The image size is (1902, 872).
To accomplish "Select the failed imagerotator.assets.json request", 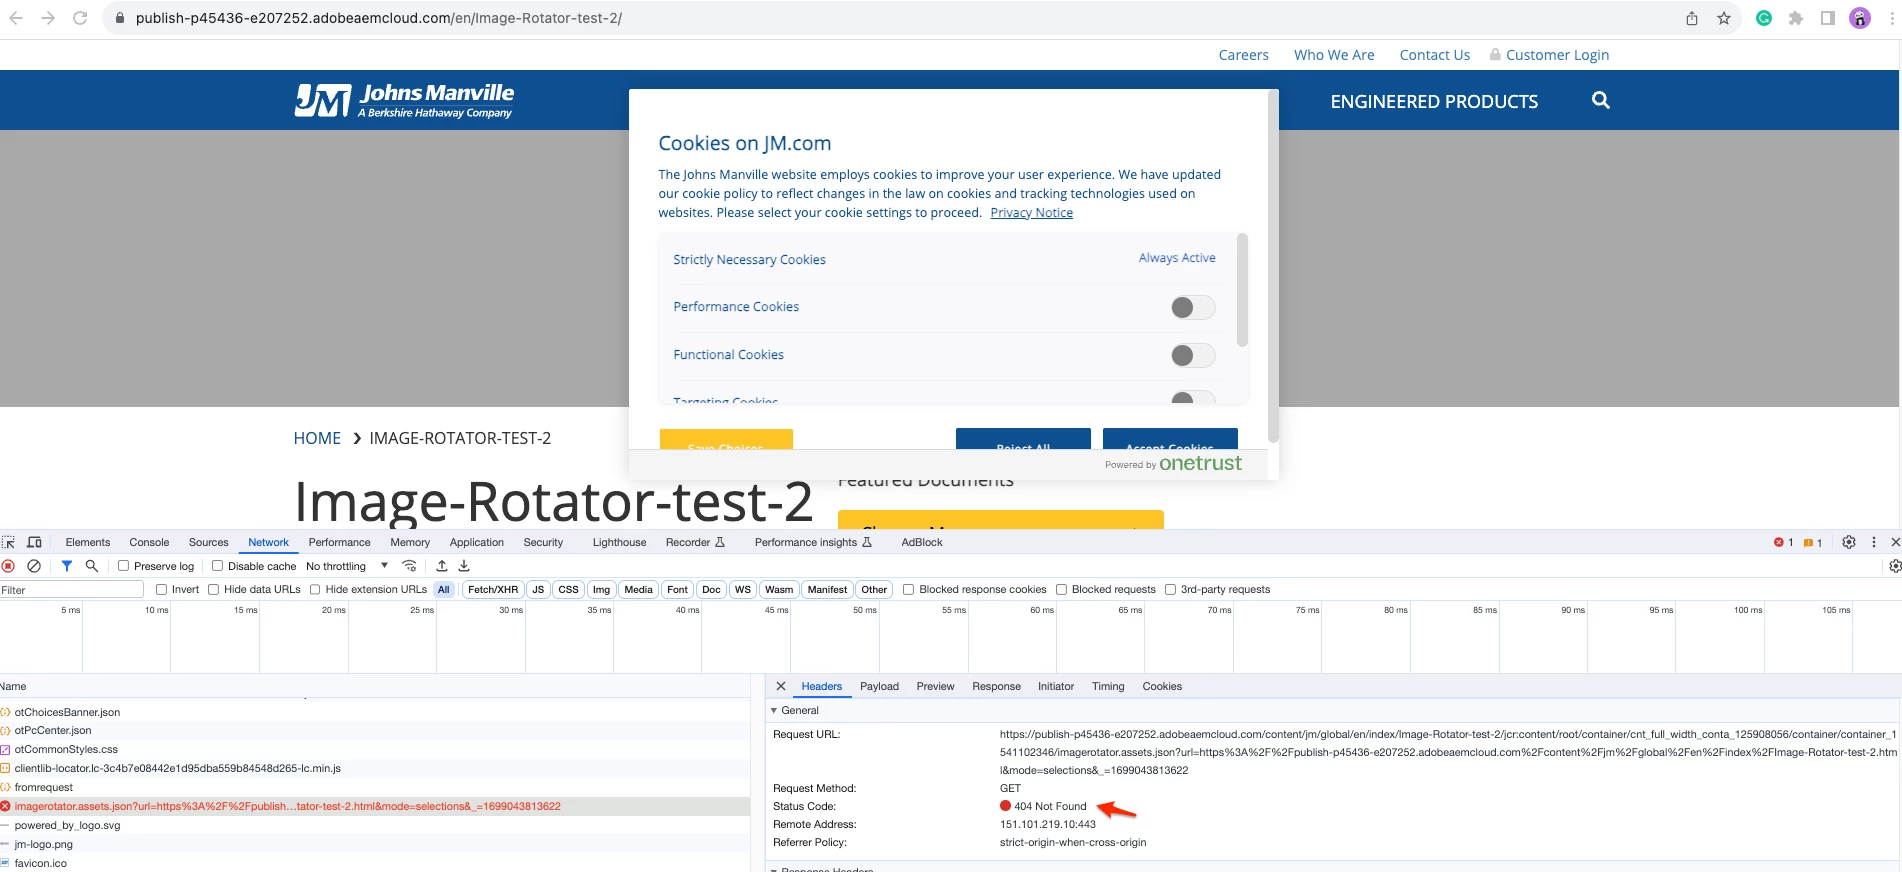I will point(375,806).
